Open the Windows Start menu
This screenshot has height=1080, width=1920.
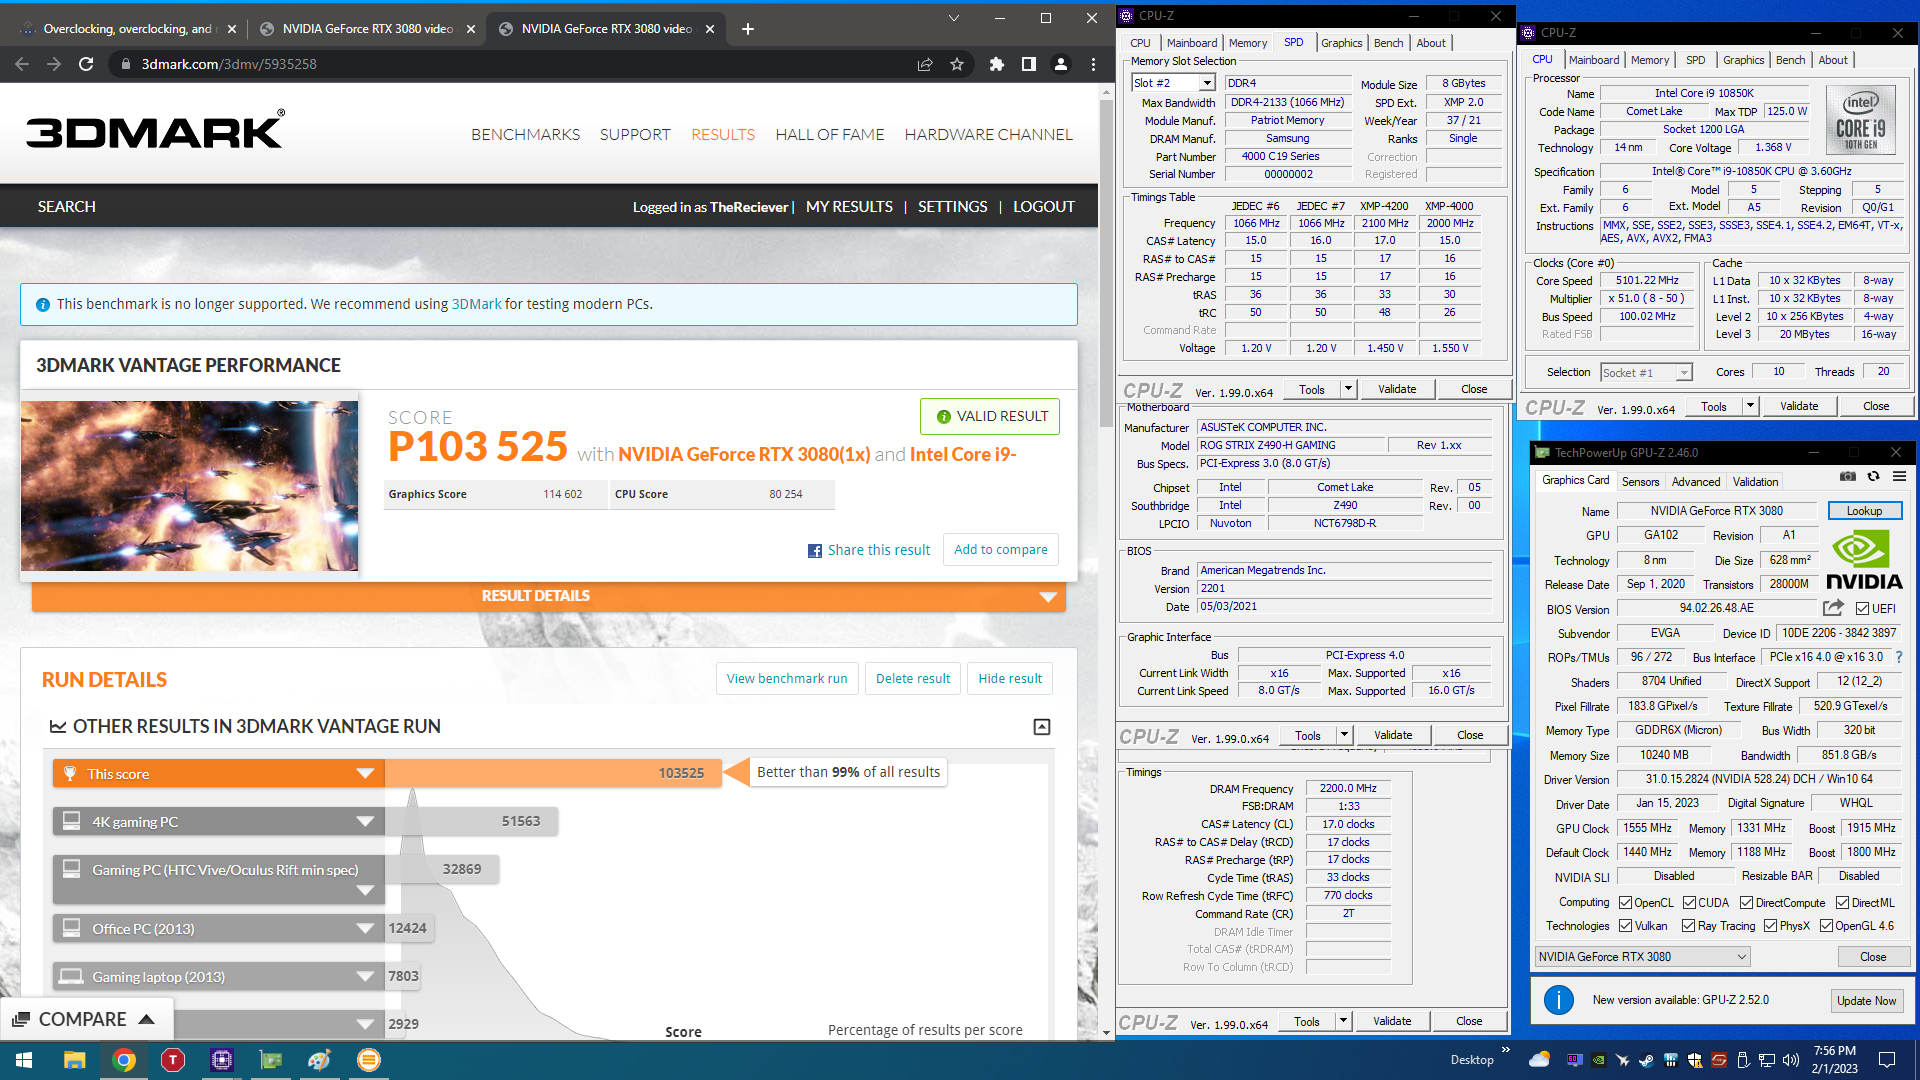pyautogui.click(x=24, y=1060)
